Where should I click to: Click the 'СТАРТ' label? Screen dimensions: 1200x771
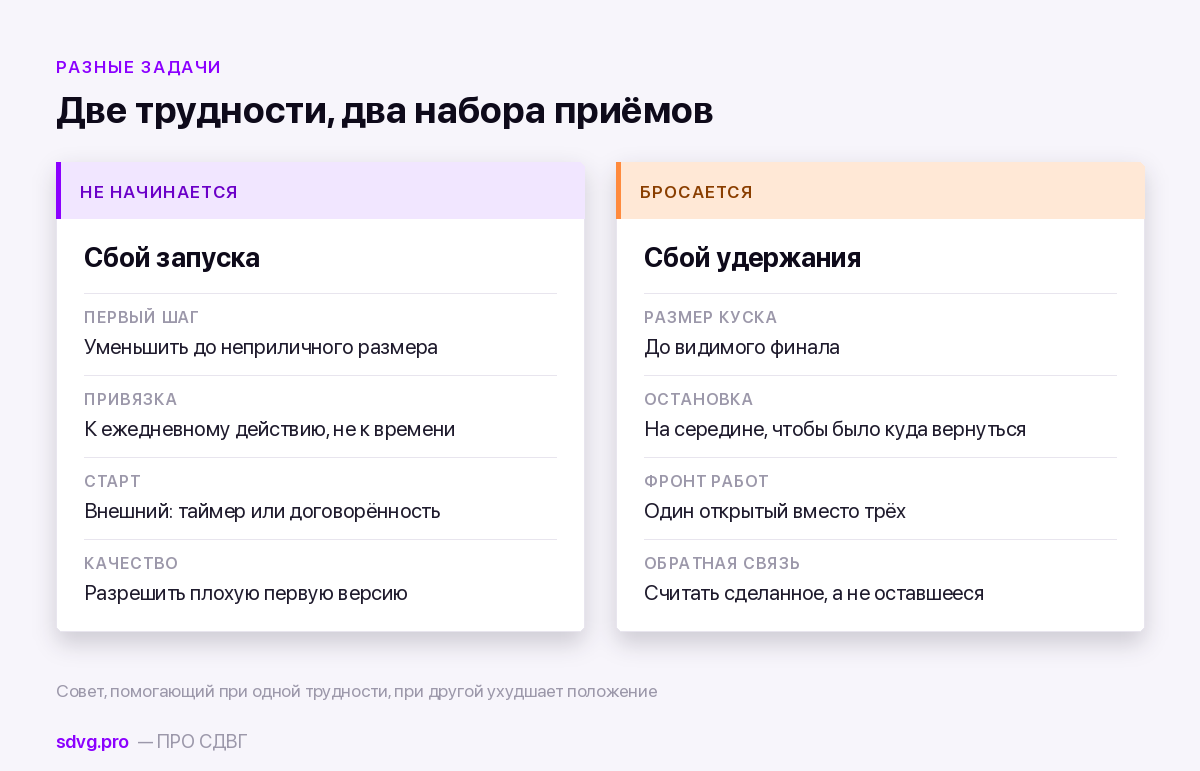[113, 482]
